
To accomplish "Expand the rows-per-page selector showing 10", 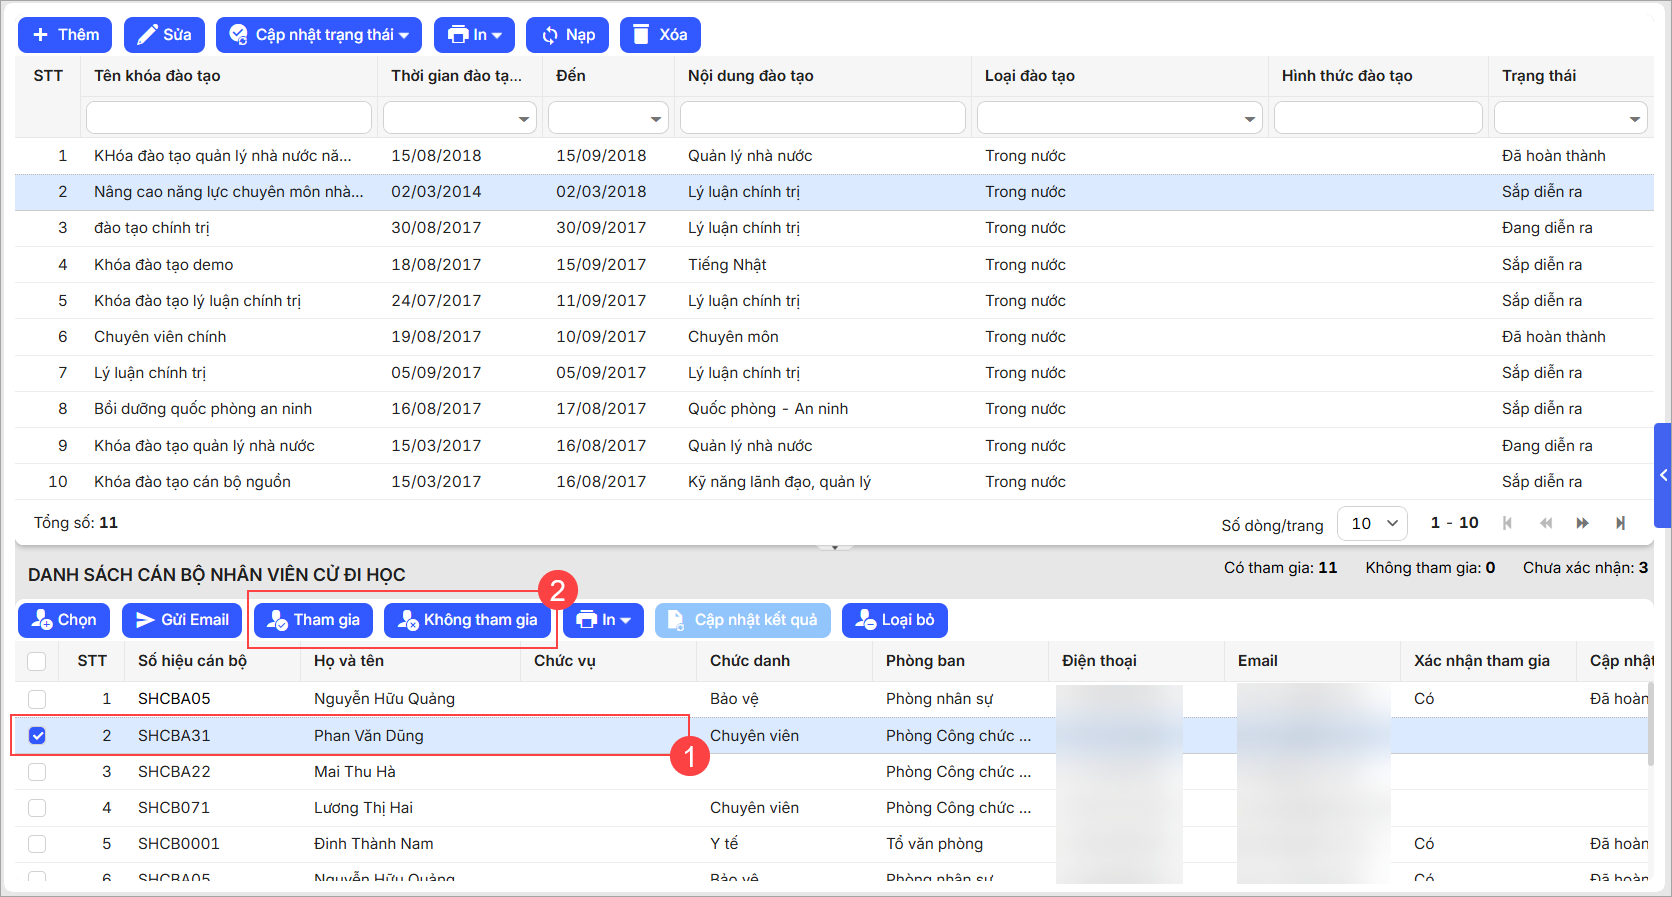I will coord(1372,523).
